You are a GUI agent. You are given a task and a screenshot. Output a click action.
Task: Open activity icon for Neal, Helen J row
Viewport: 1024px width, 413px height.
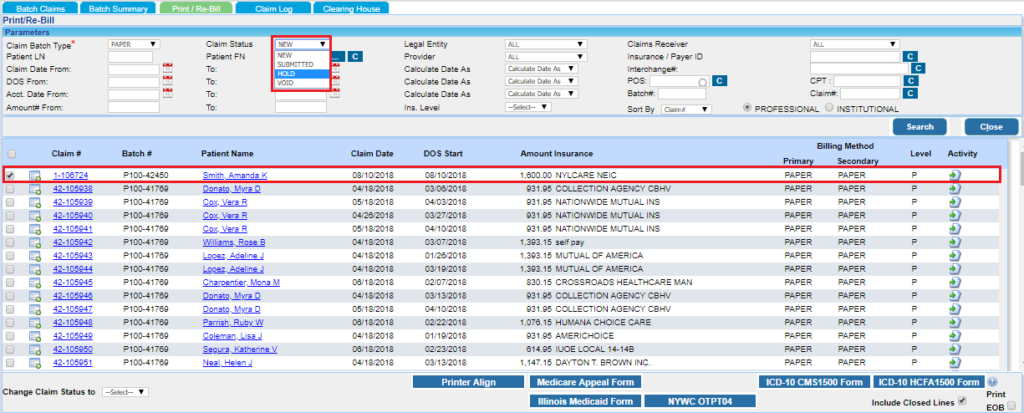point(955,363)
